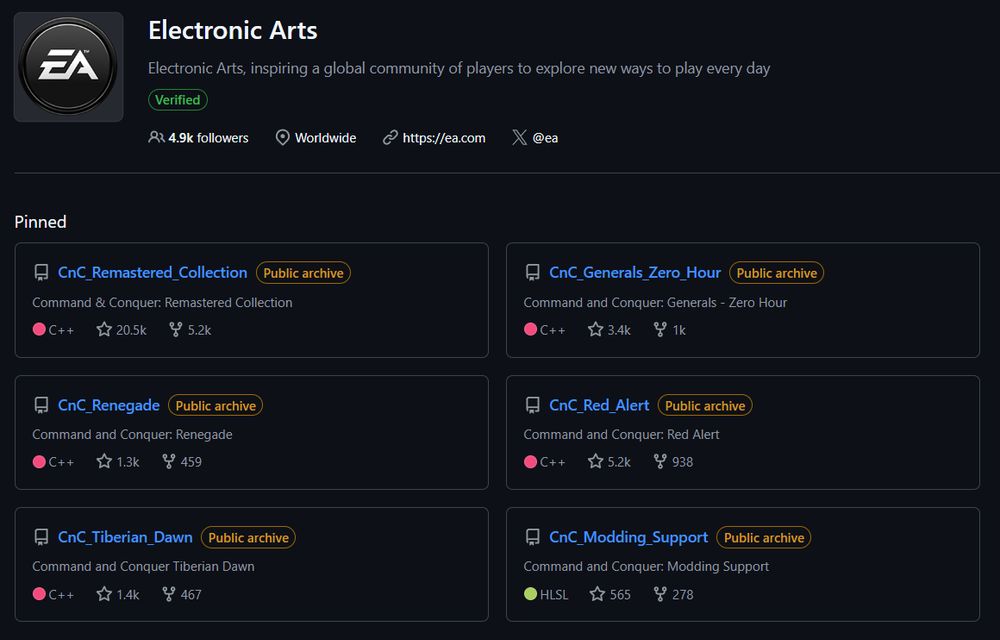
Task: Open the CnC_Remastered_Collection repository
Action: click(x=152, y=273)
